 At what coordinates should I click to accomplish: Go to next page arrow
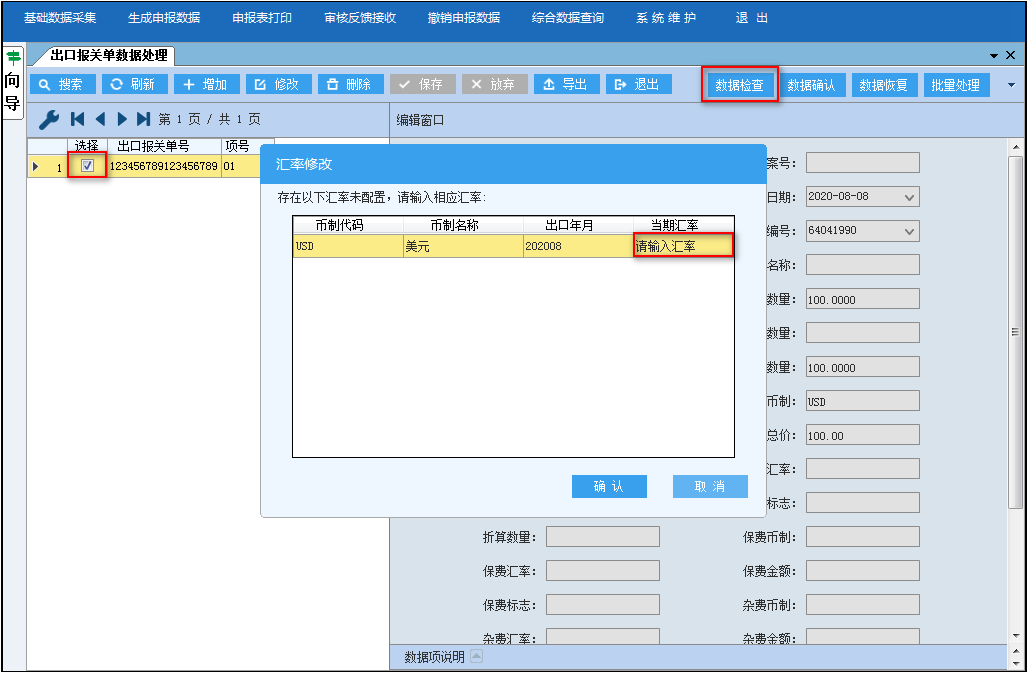coord(123,120)
